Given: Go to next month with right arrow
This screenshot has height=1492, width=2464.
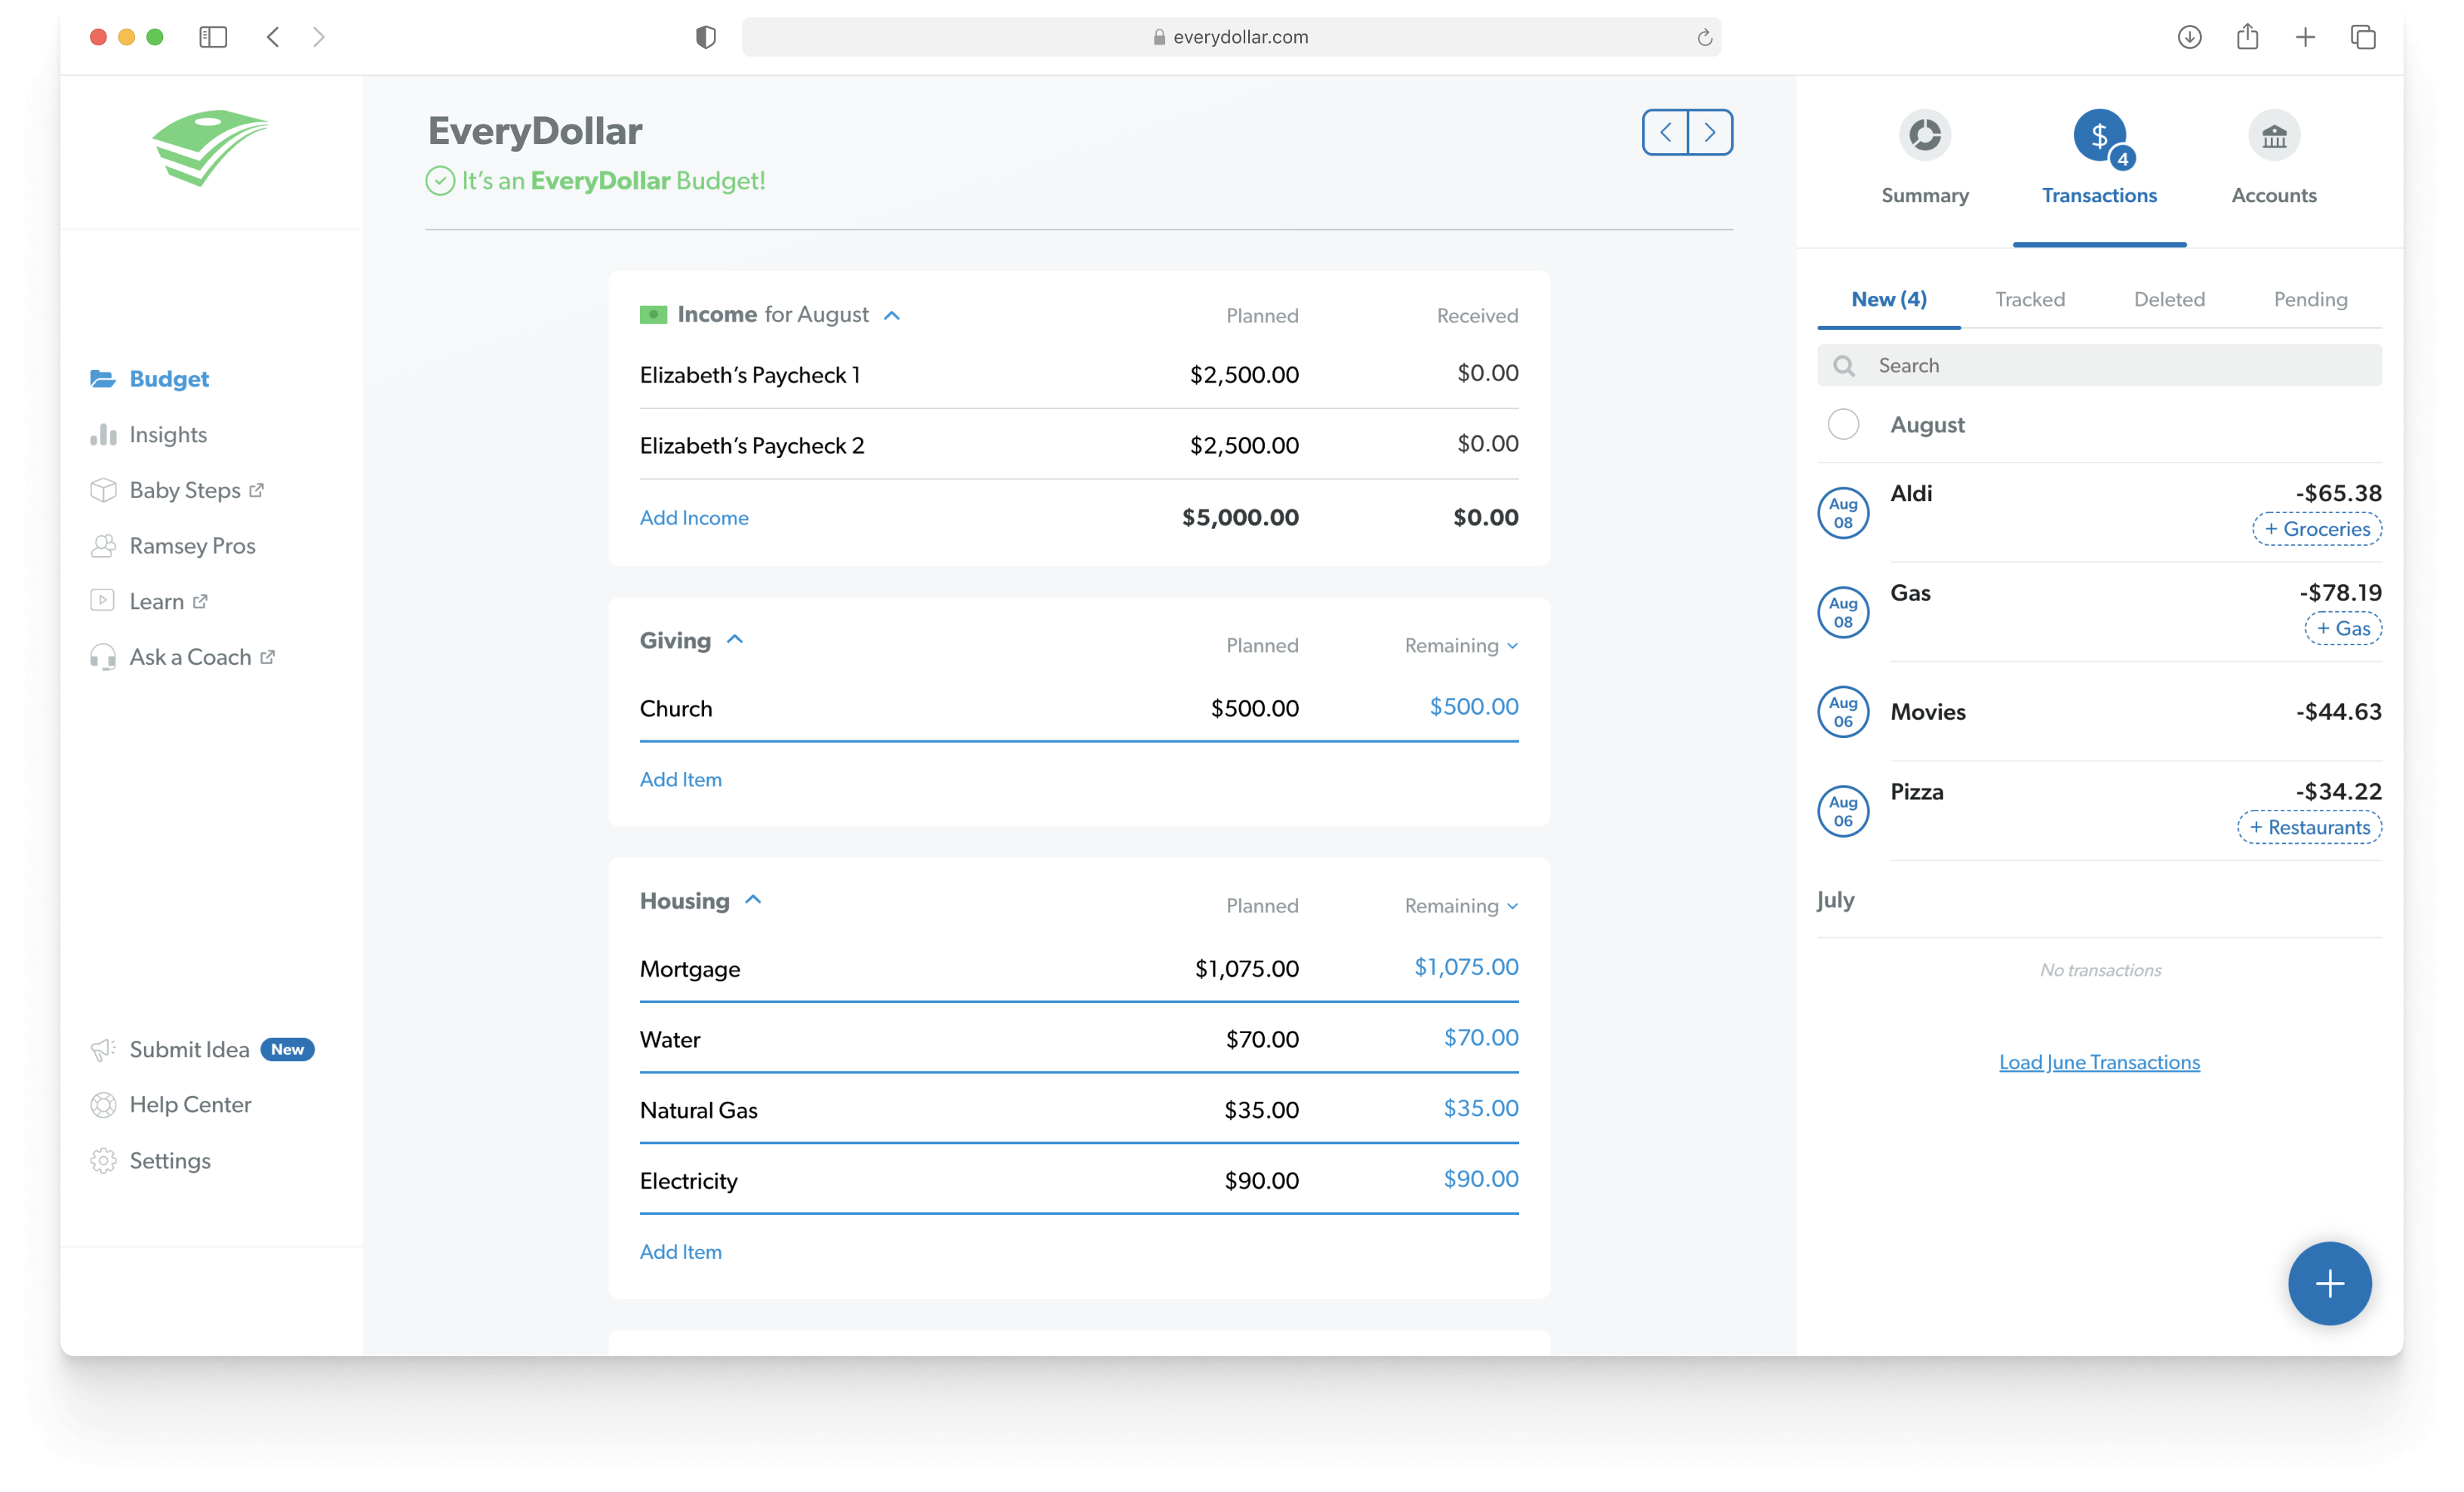Looking at the screenshot, I should click(1710, 132).
